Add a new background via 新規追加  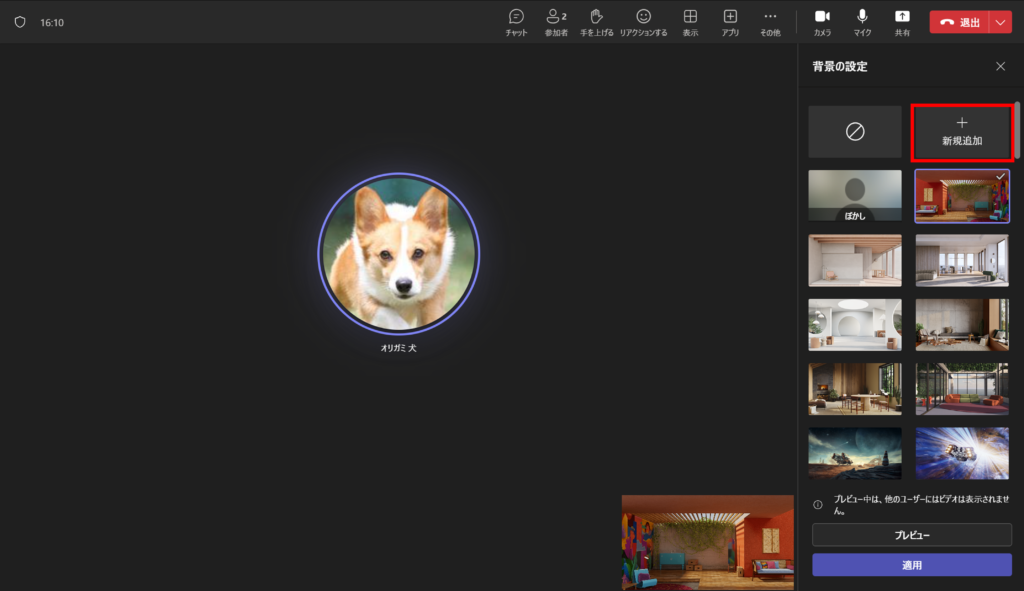point(962,132)
